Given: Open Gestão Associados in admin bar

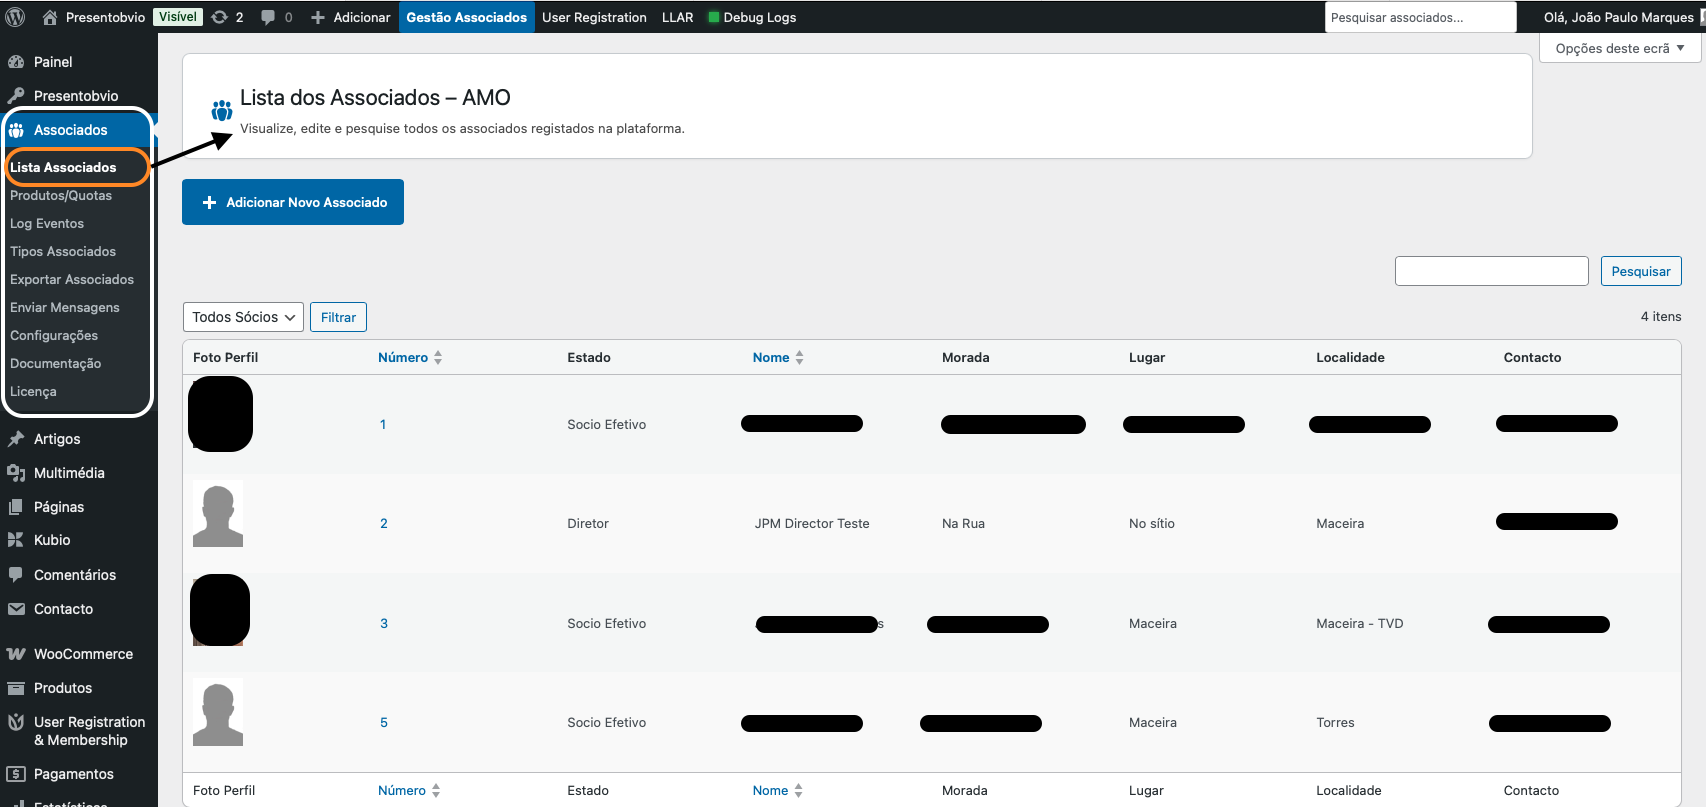Looking at the screenshot, I should pyautogui.click(x=467, y=17).
